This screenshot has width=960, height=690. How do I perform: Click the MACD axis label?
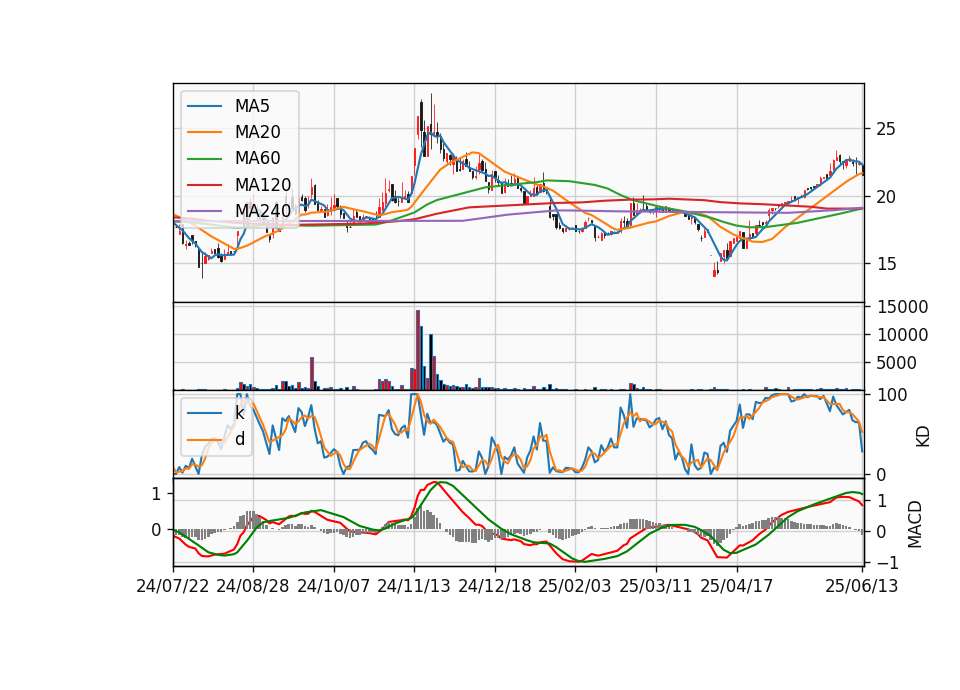pos(915,525)
